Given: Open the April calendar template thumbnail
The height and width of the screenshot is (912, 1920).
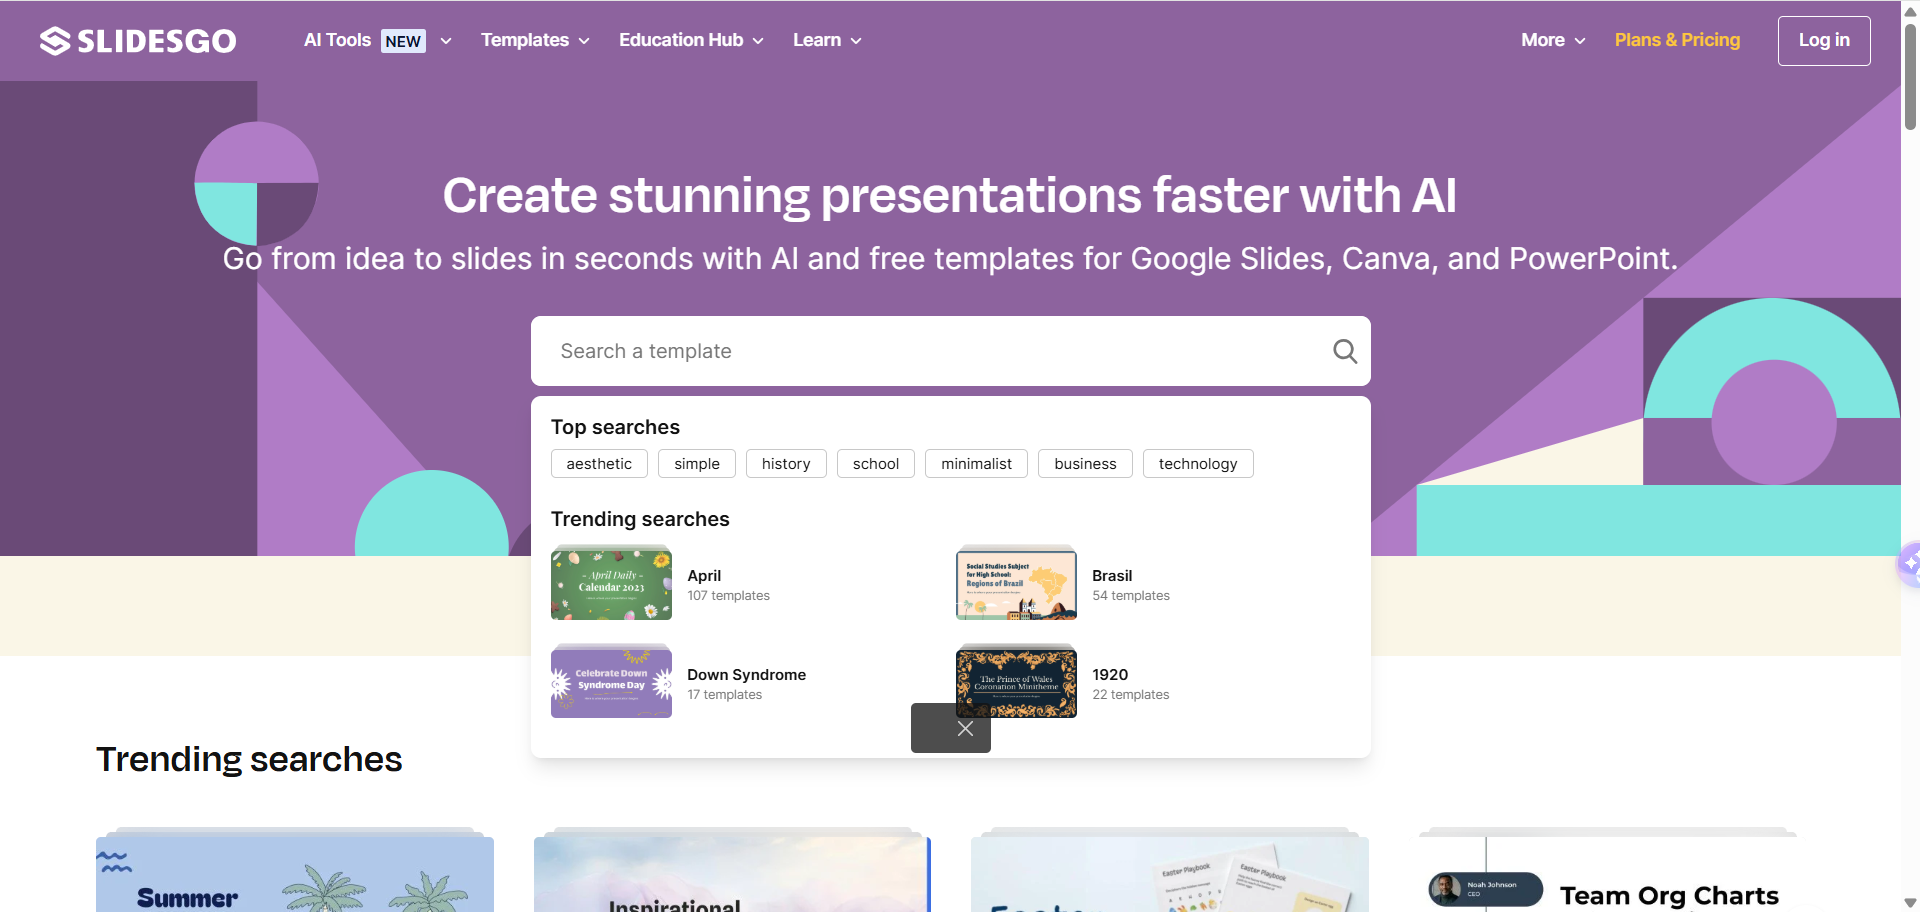Looking at the screenshot, I should [x=611, y=584].
